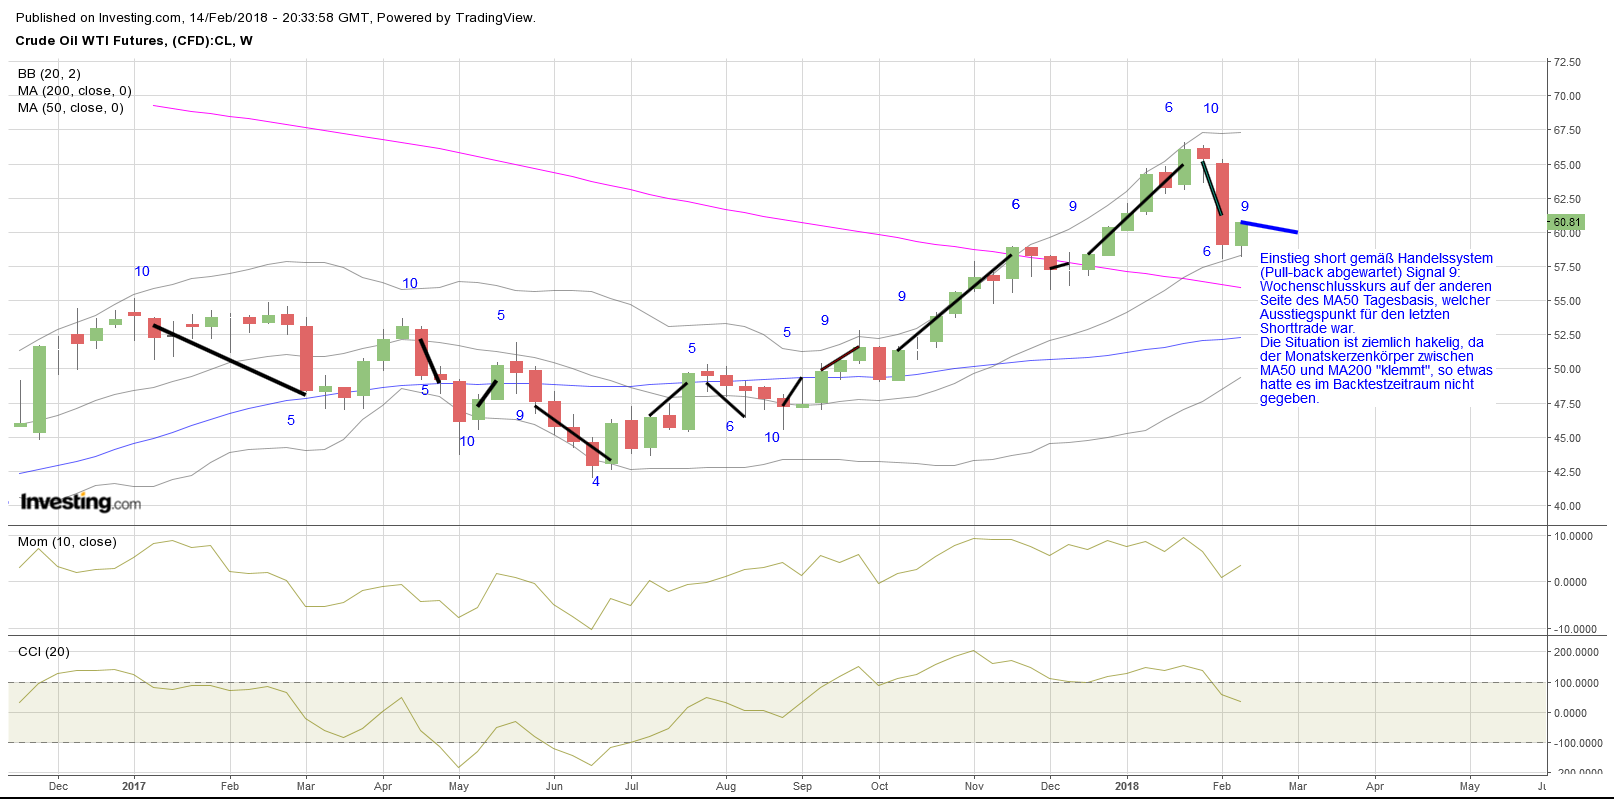Select the MA (50, close, 0) legend
Image resolution: width=1614 pixels, height=799 pixels.
(x=71, y=108)
